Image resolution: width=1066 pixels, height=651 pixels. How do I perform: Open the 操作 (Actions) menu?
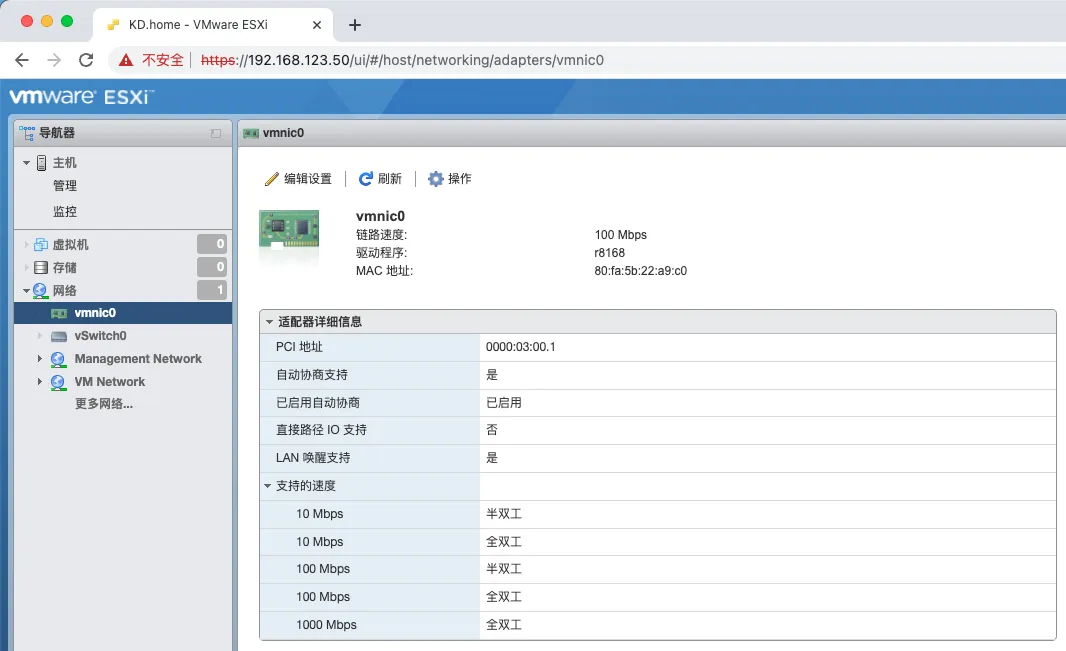click(x=449, y=179)
